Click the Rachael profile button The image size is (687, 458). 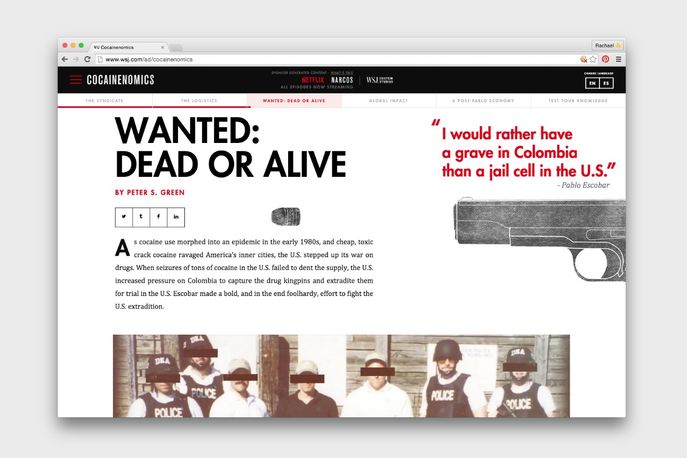607,45
